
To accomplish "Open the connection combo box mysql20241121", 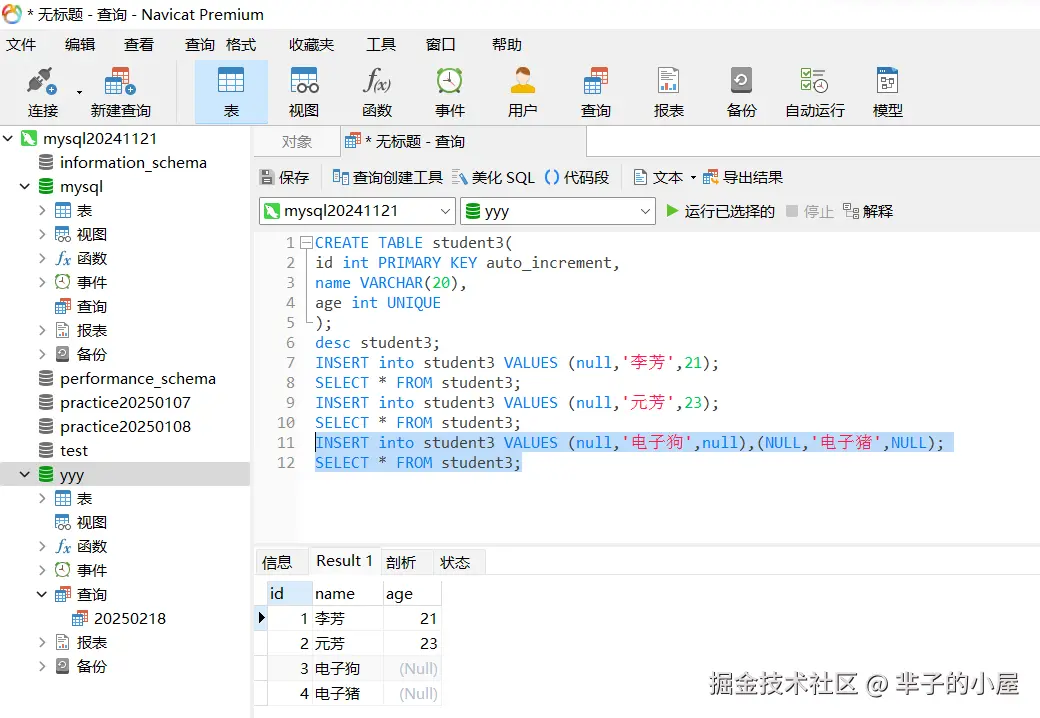I will [x=357, y=211].
